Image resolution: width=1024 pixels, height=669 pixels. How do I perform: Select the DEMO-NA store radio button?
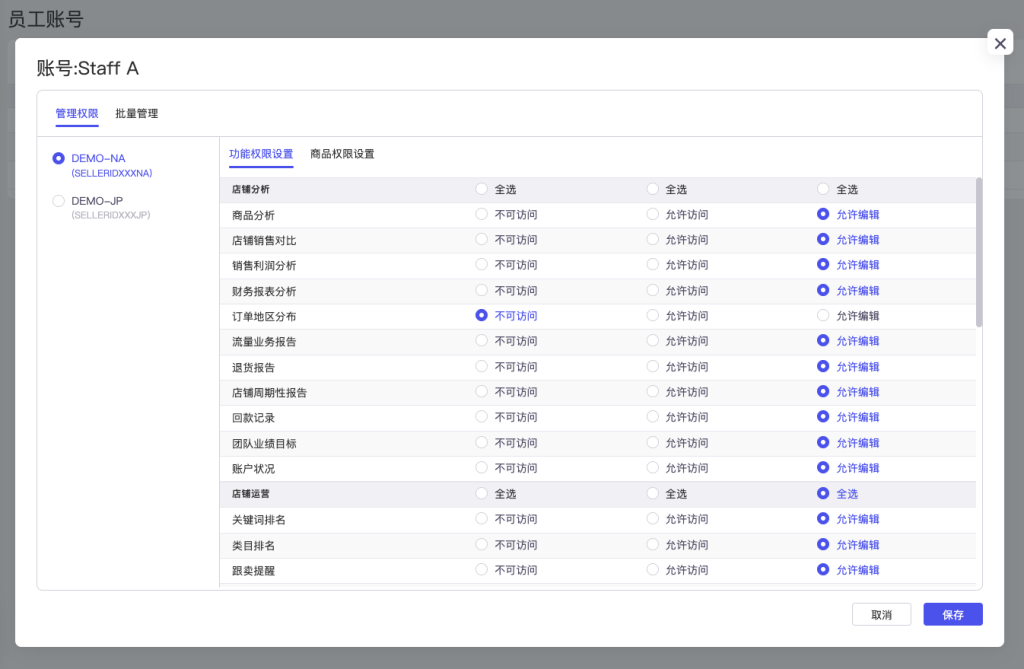pos(59,158)
